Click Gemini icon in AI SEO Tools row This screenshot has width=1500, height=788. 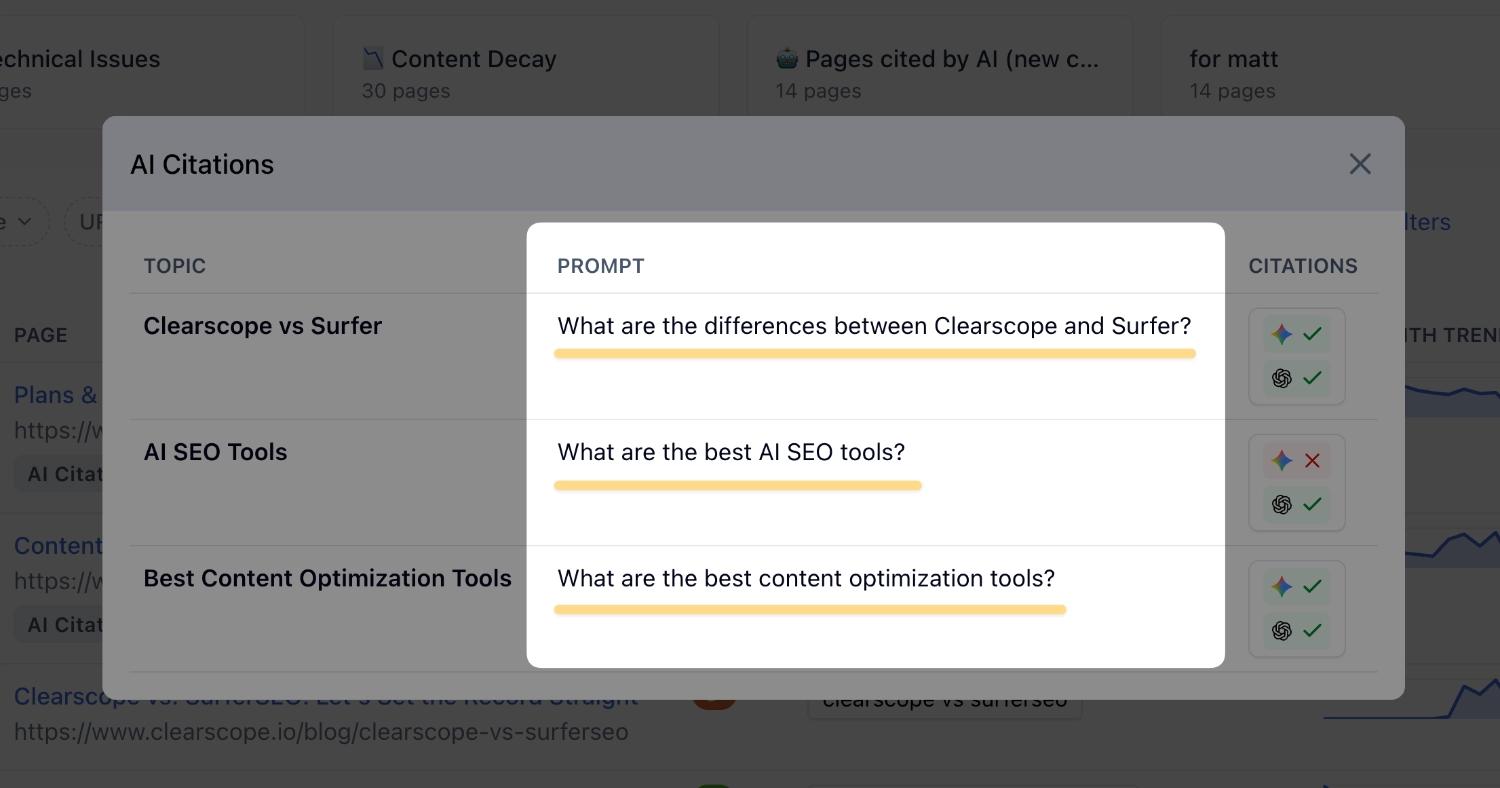tap(1281, 460)
